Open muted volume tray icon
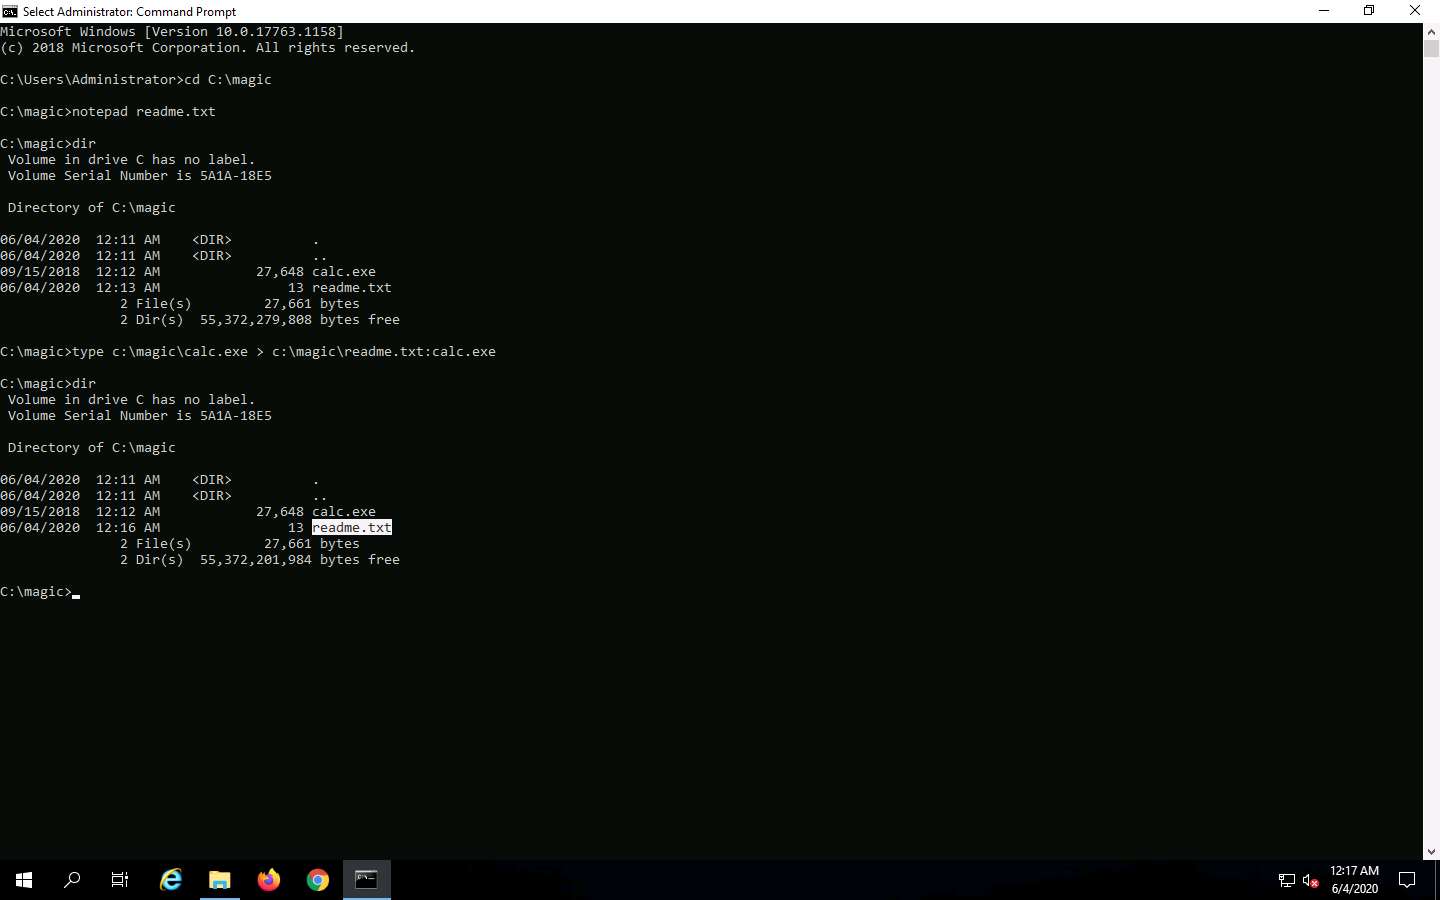1440x900 pixels. pos(1311,881)
